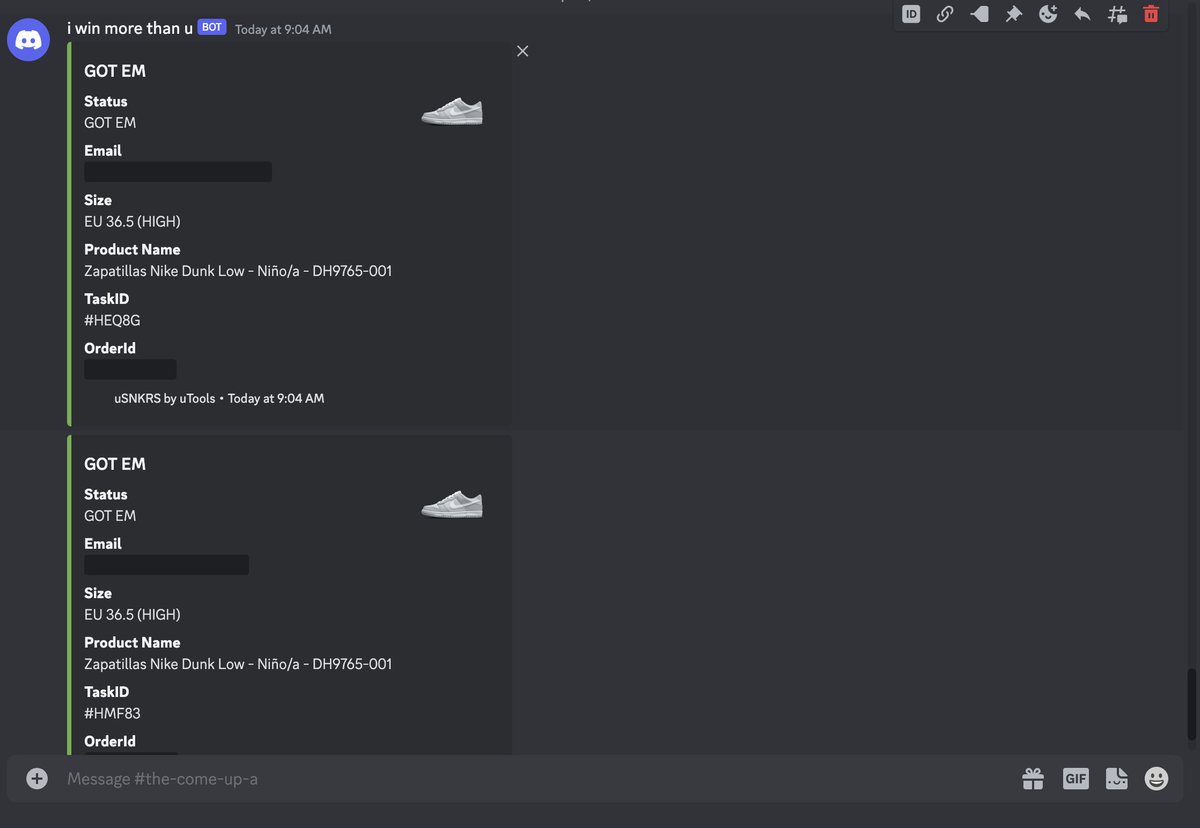1200x828 pixels.
Task: Add a reaction with smiley-plus icon
Action: coord(1048,14)
